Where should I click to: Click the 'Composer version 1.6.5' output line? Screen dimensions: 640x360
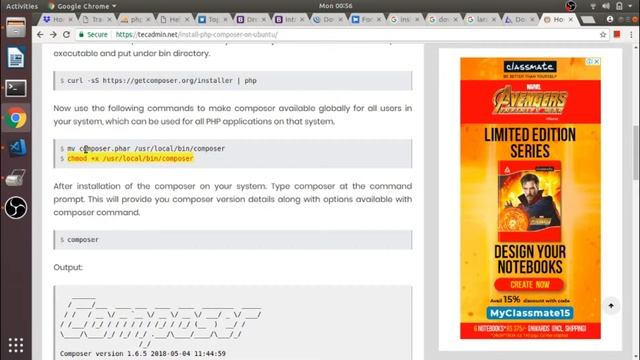(142, 353)
